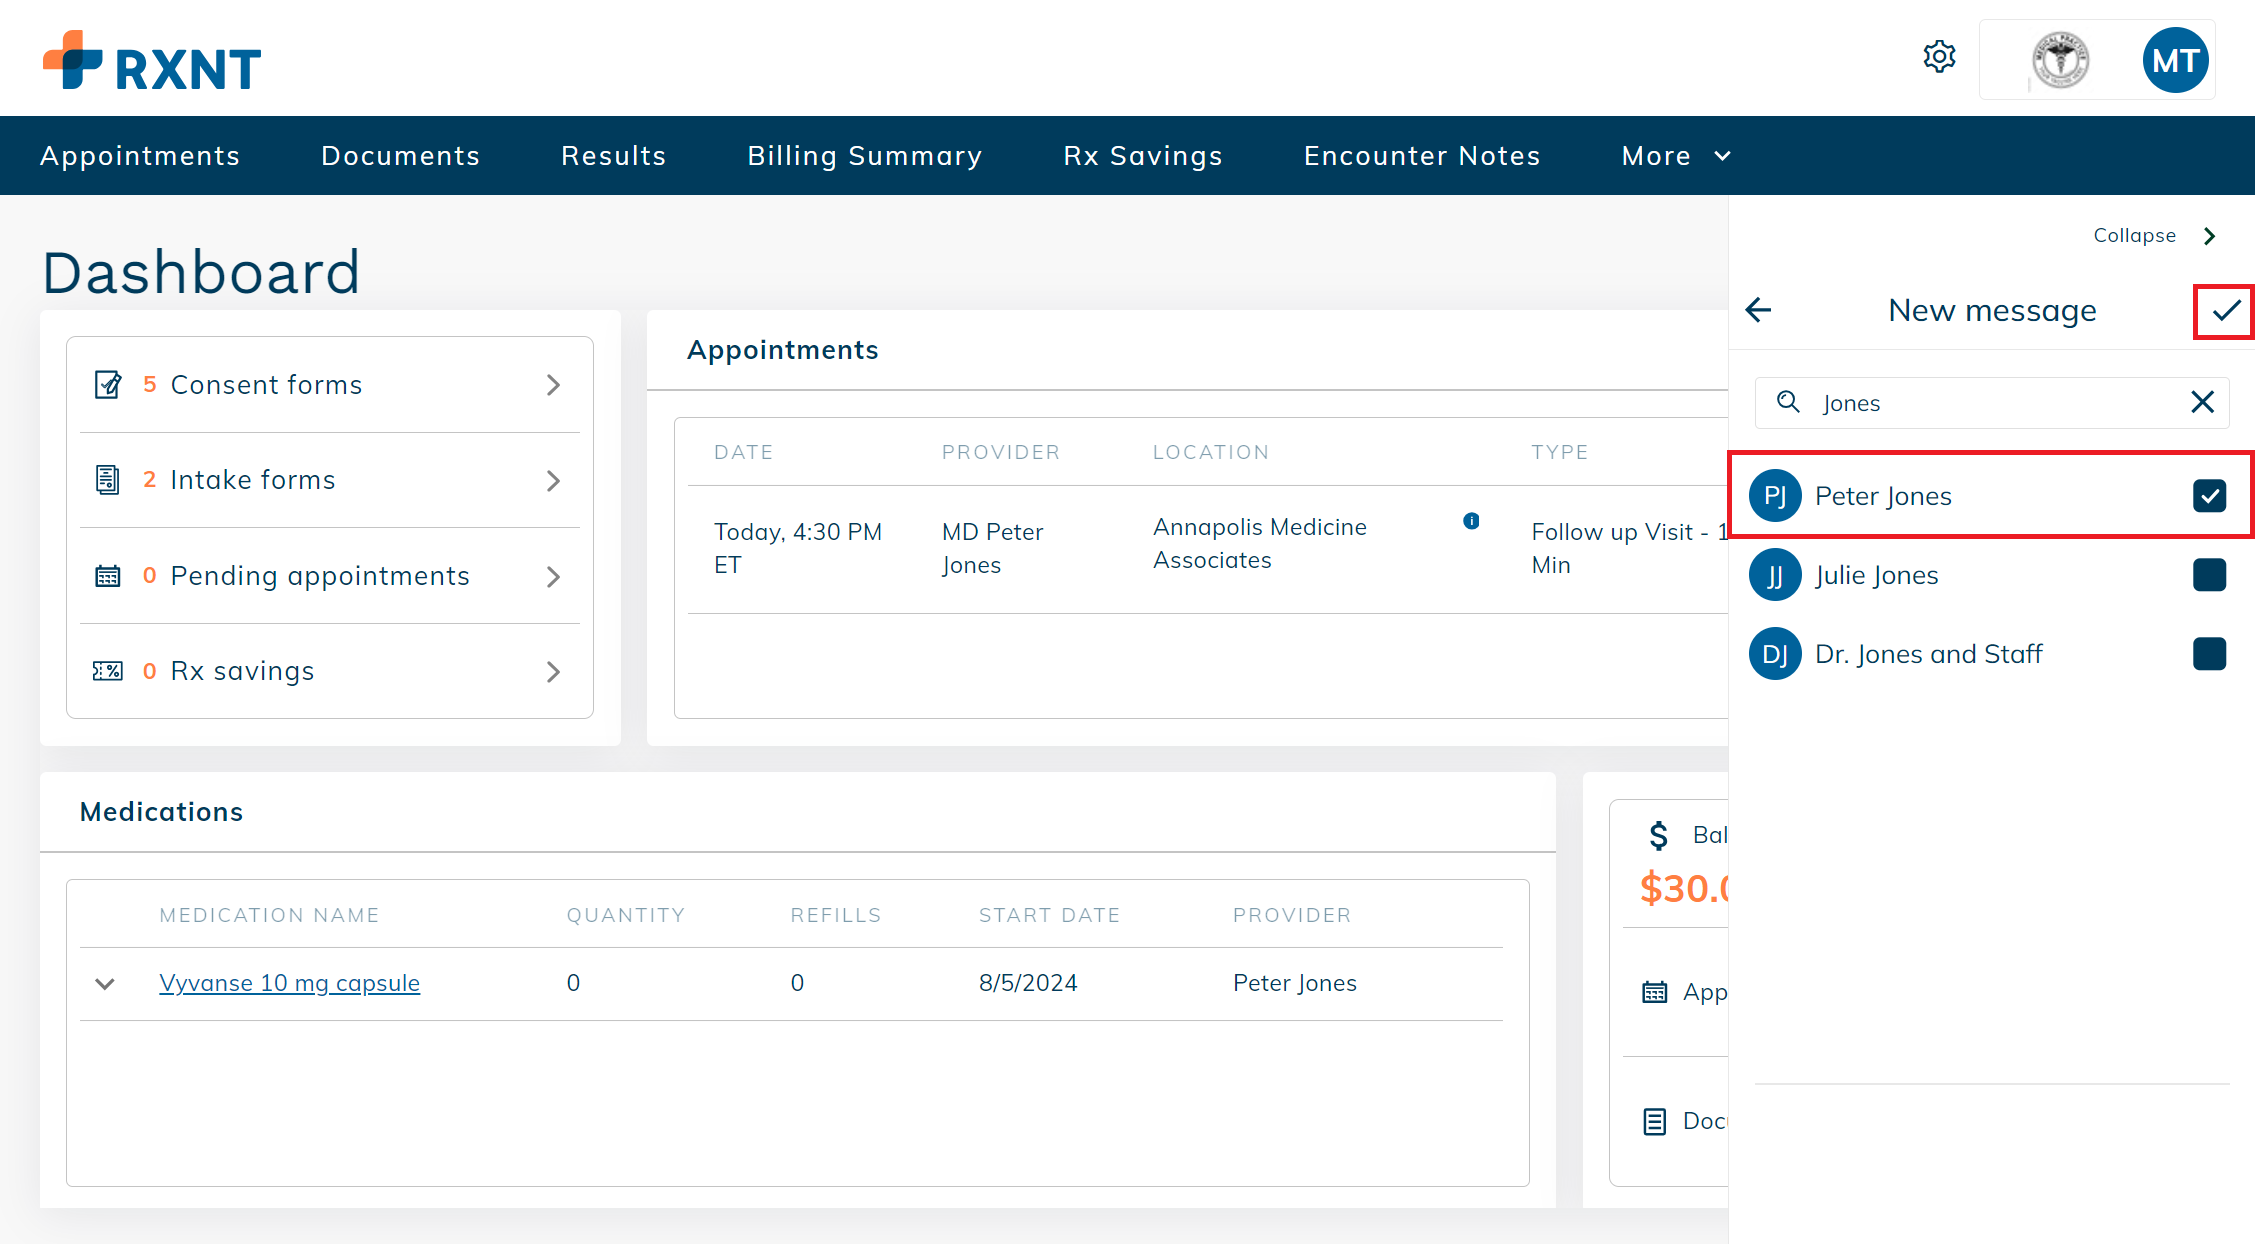This screenshot has width=2255, height=1244.
Task: Click the Follow up Visit type cell
Action: pyautogui.click(x=1629, y=548)
